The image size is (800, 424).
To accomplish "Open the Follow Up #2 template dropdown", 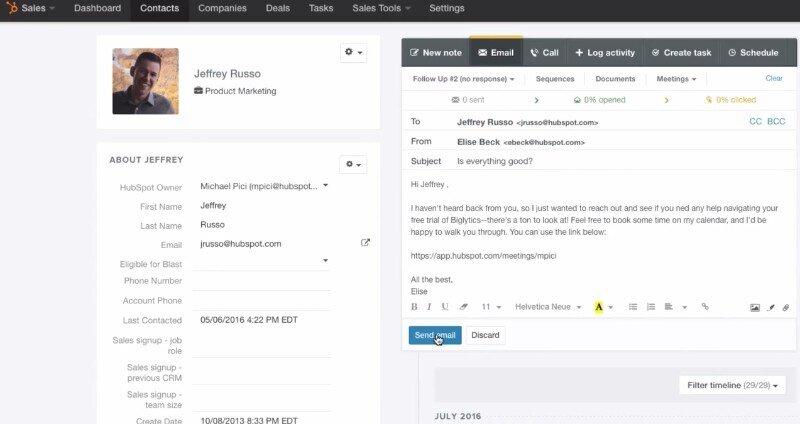I will [464, 79].
